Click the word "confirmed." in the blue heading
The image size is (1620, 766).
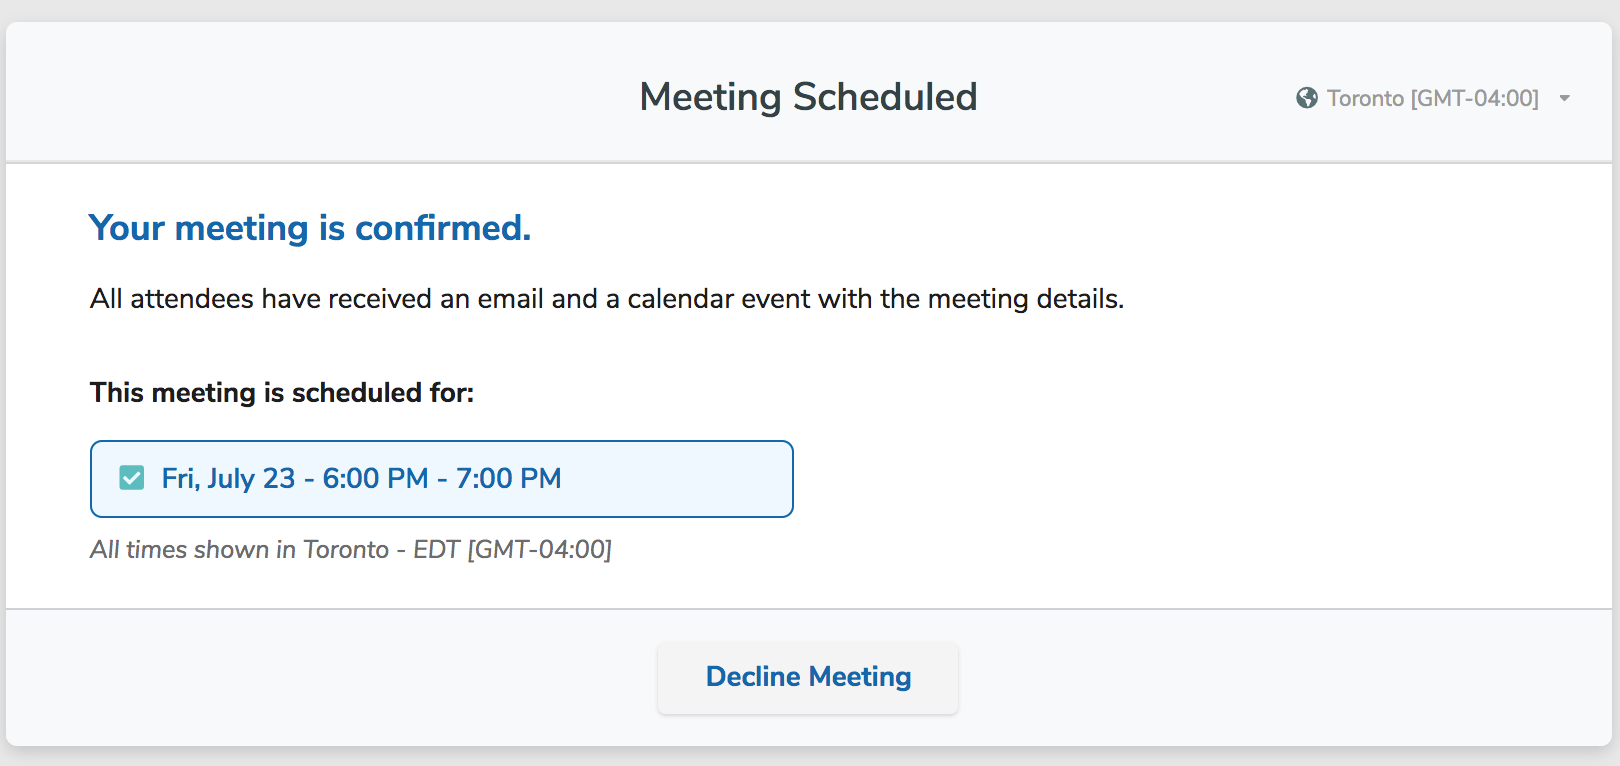point(443,228)
